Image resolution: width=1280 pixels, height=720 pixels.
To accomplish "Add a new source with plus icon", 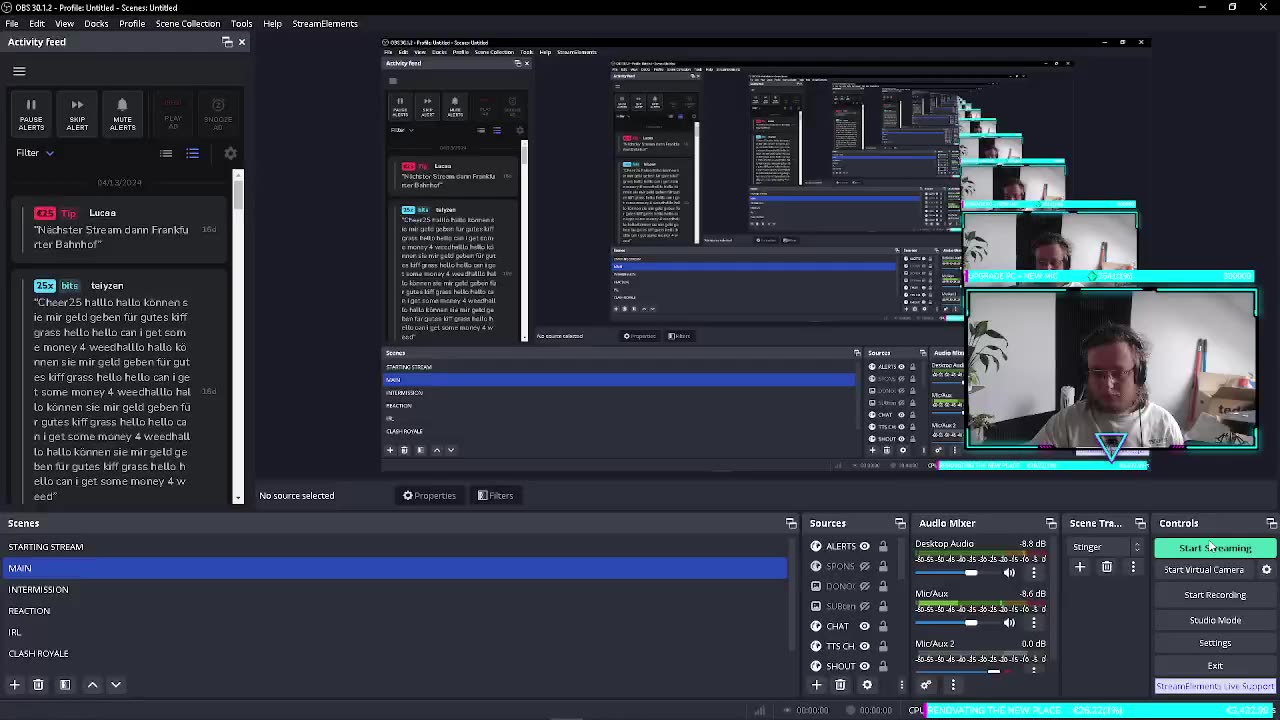I will [x=816, y=685].
